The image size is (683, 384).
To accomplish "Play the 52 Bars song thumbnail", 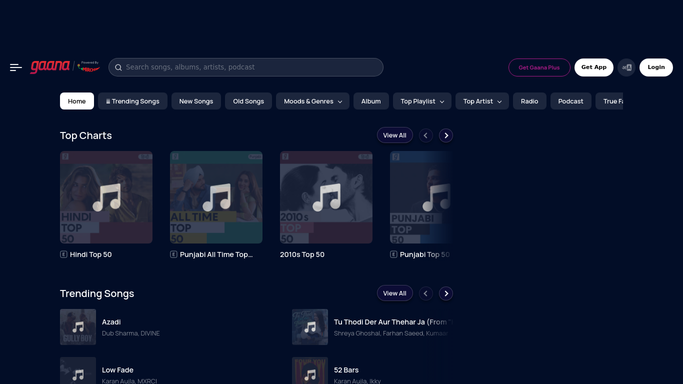I will pyautogui.click(x=310, y=371).
